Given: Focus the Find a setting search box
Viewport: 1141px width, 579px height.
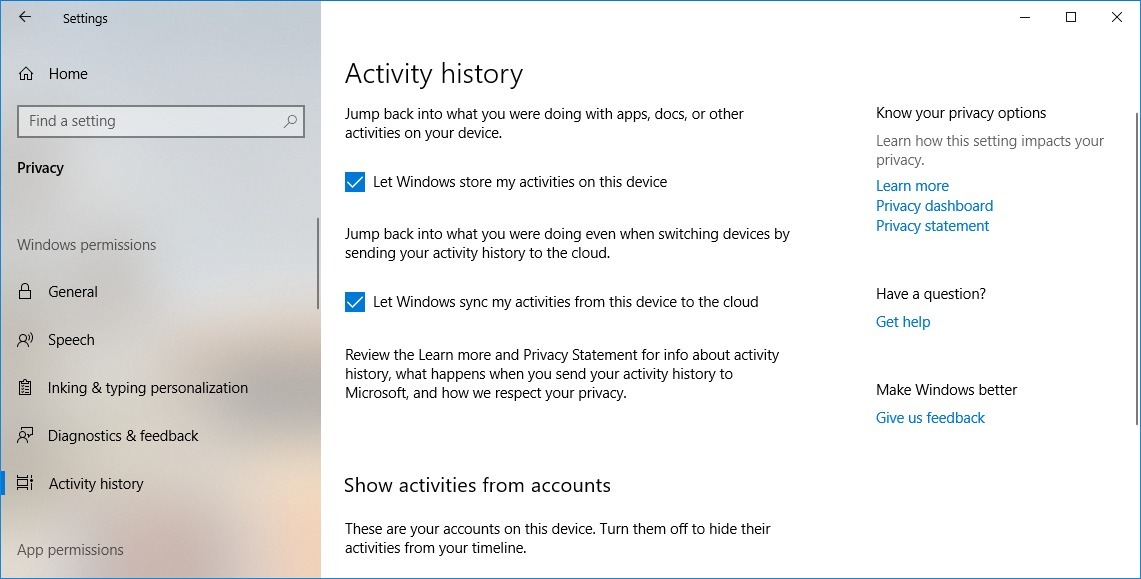Looking at the screenshot, I should coord(161,121).
